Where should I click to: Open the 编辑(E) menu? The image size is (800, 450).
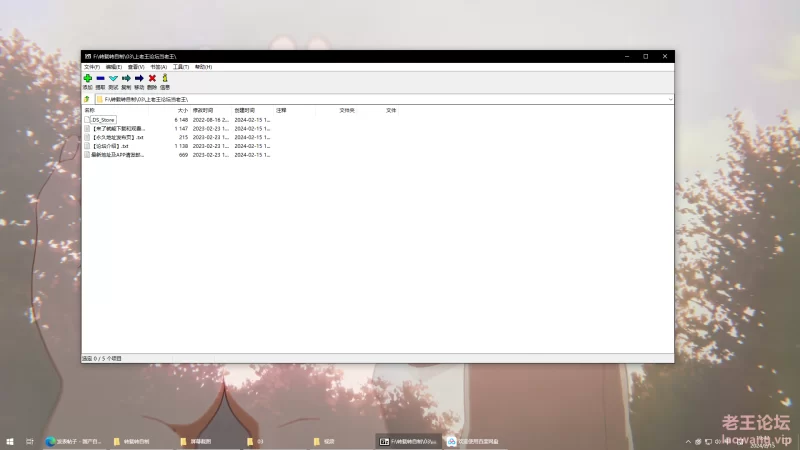tap(114, 67)
